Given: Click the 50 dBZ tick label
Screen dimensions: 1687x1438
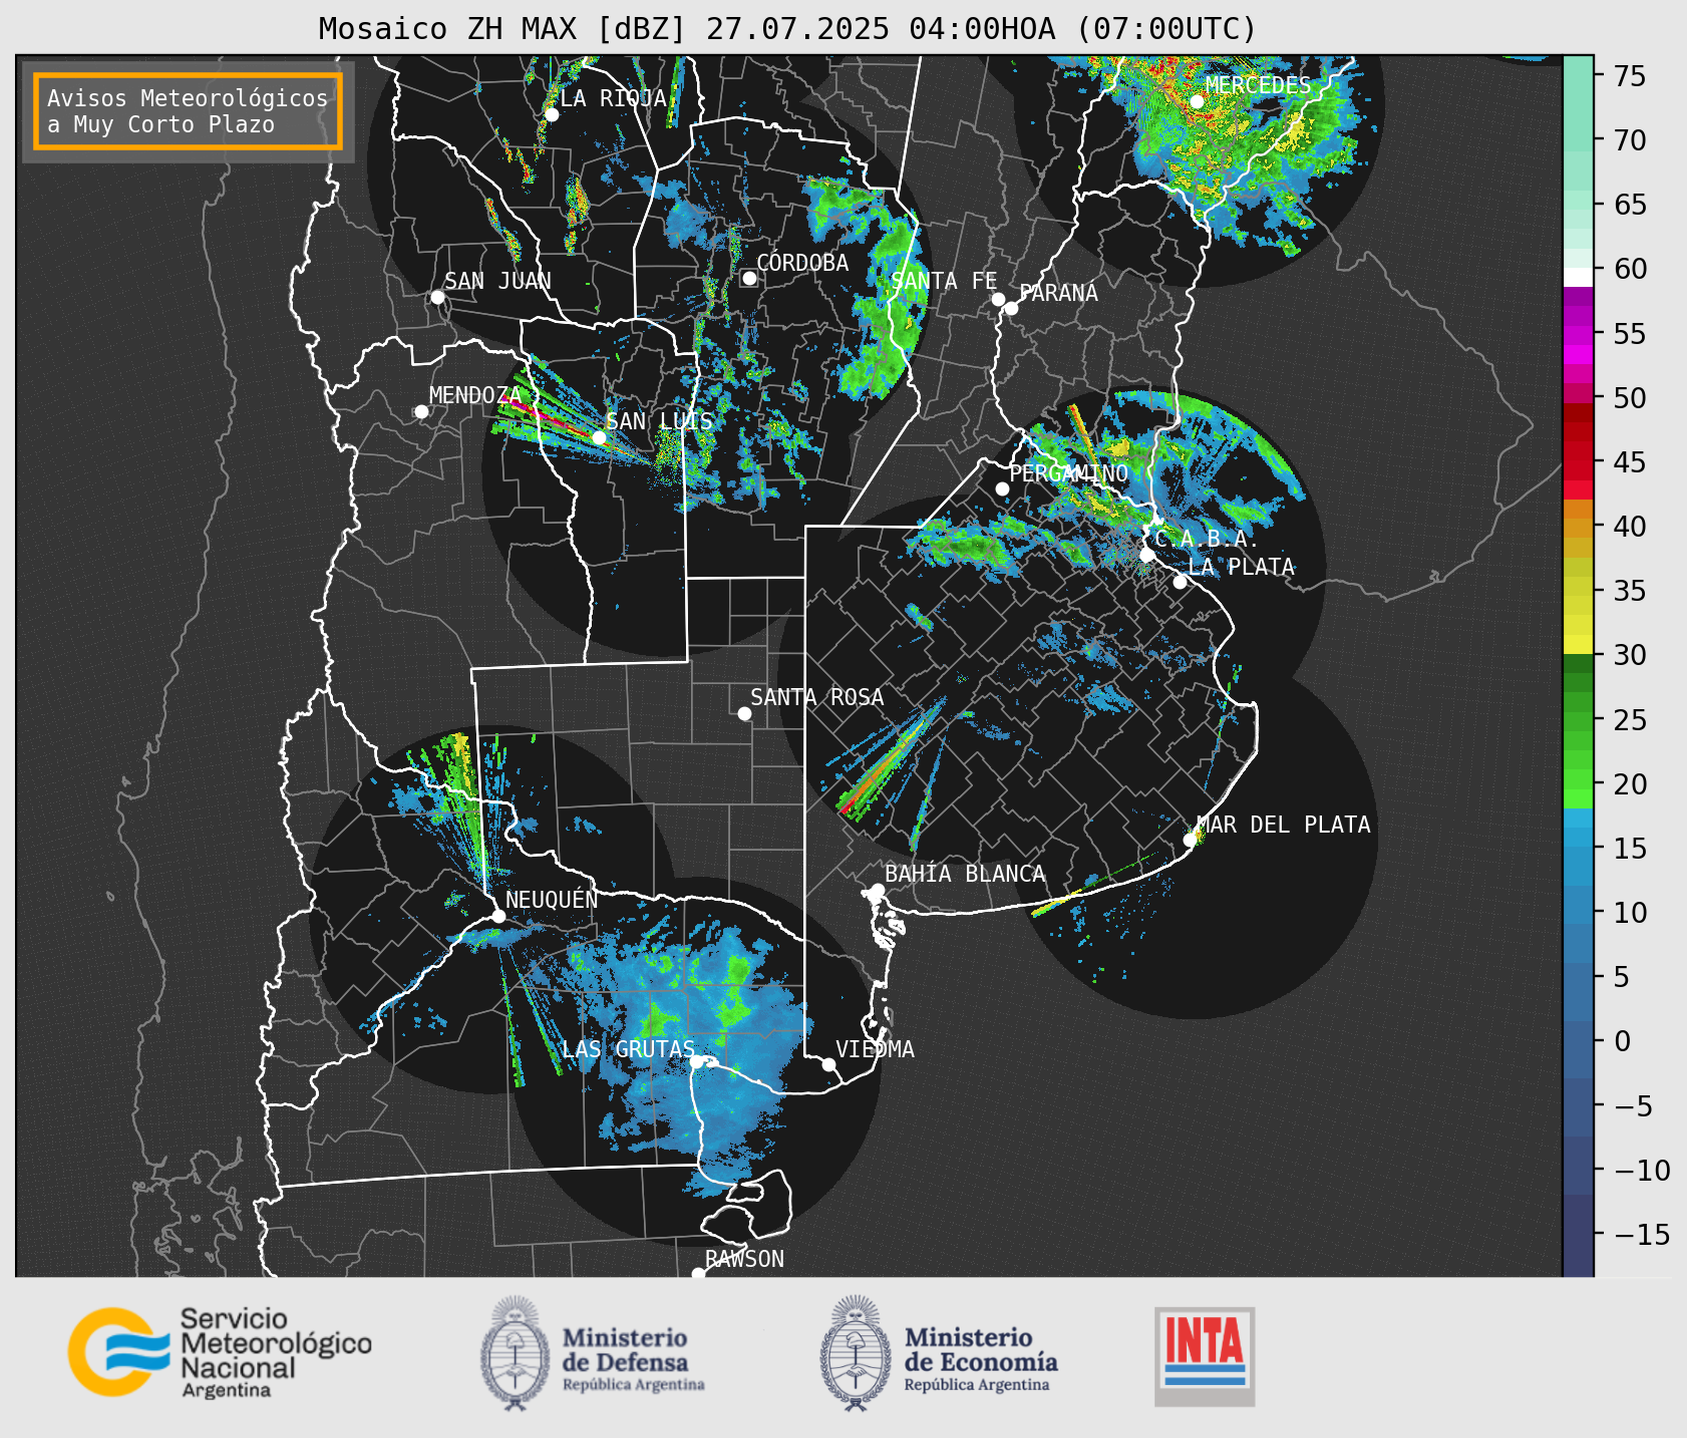Looking at the screenshot, I should (1630, 398).
